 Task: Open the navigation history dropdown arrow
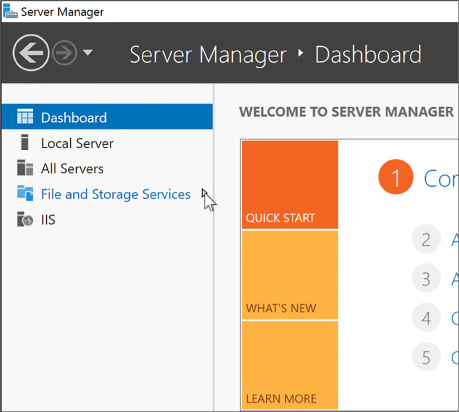pyautogui.click(x=88, y=52)
